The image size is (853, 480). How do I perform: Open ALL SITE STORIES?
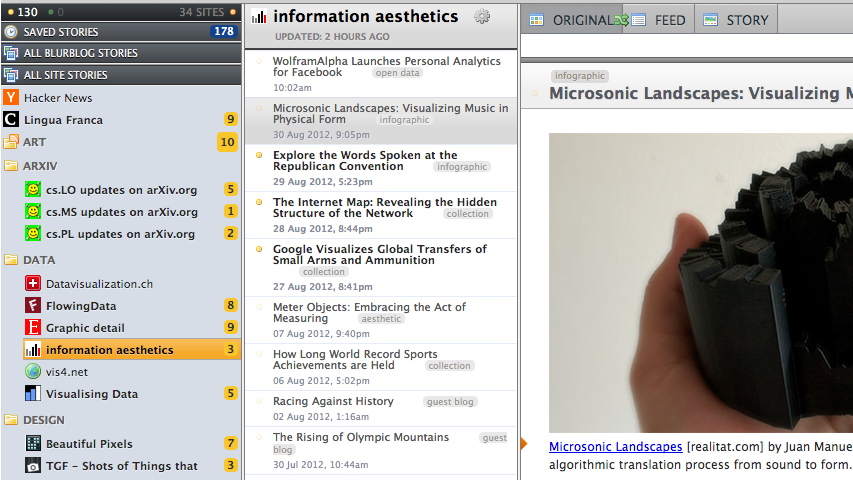tap(121, 75)
